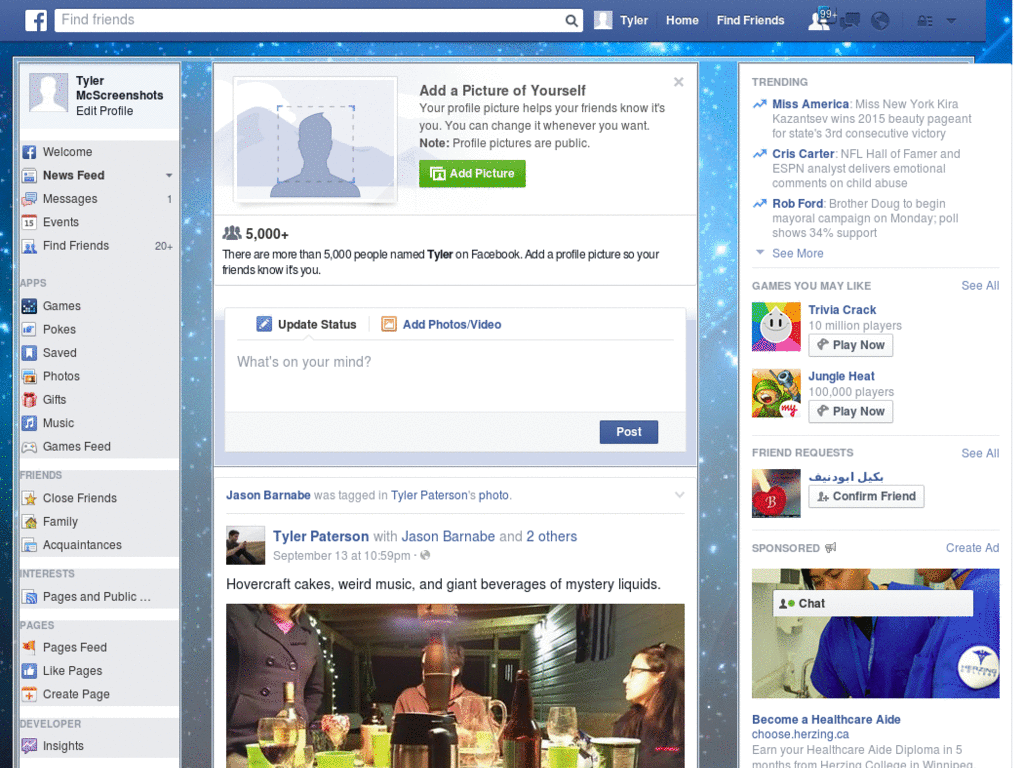
Task: Click the Create Ad link
Action: coord(972,548)
